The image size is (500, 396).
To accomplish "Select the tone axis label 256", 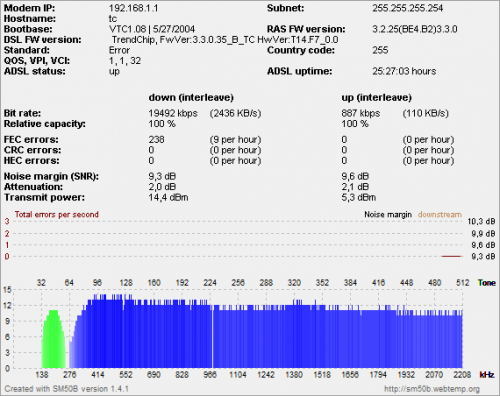I will click(x=238, y=283).
